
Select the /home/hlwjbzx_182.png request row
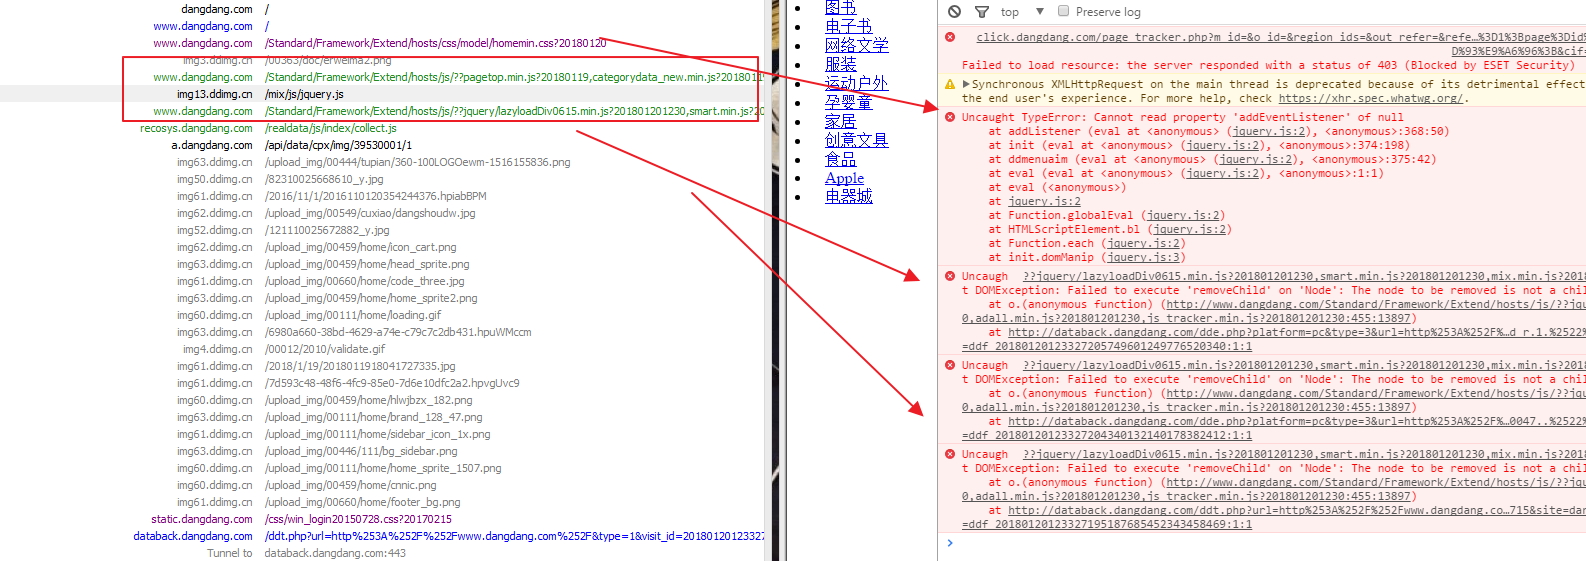[382, 400]
